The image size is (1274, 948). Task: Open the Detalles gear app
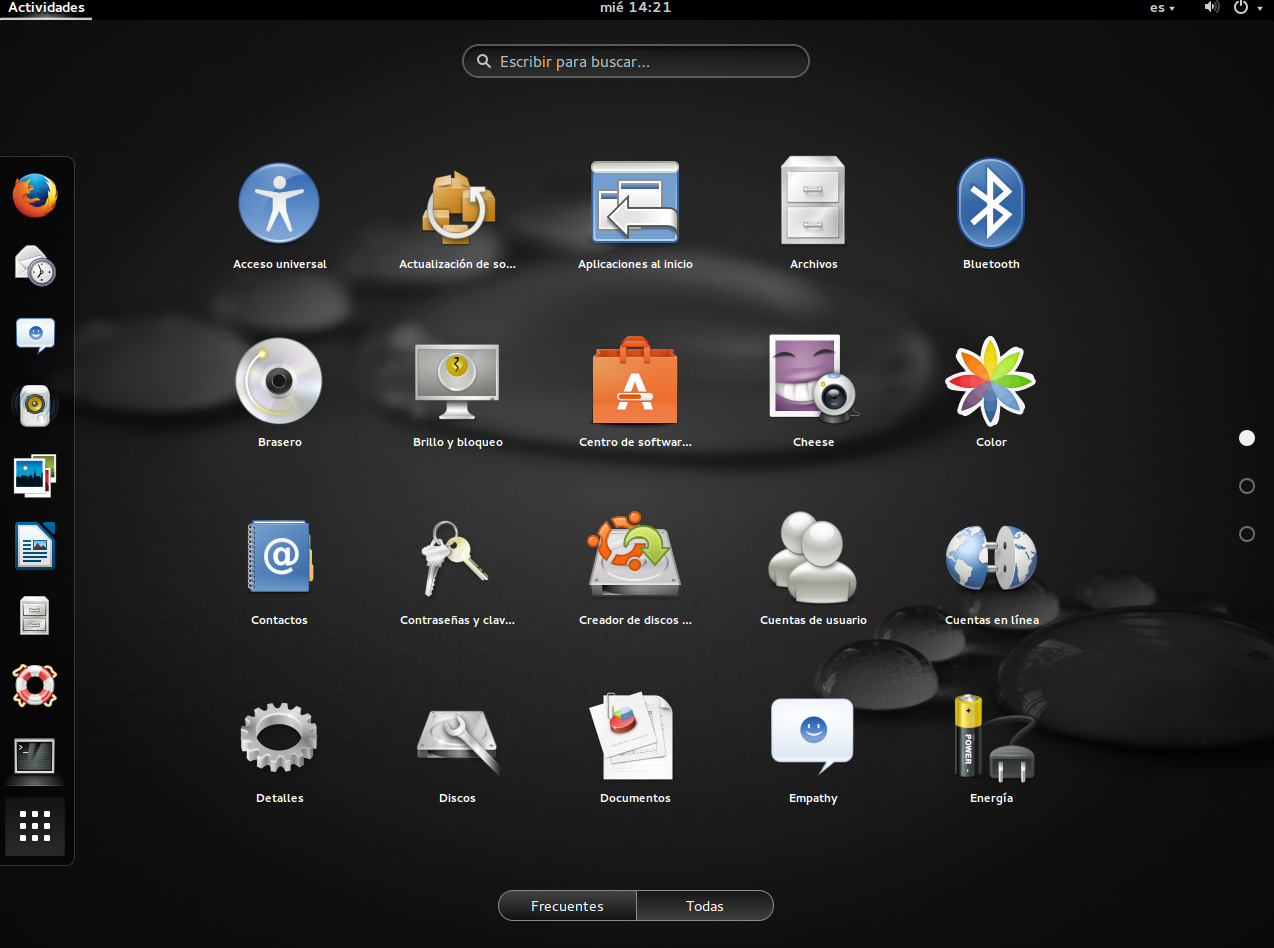pyautogui.click(x=279, y=738)
